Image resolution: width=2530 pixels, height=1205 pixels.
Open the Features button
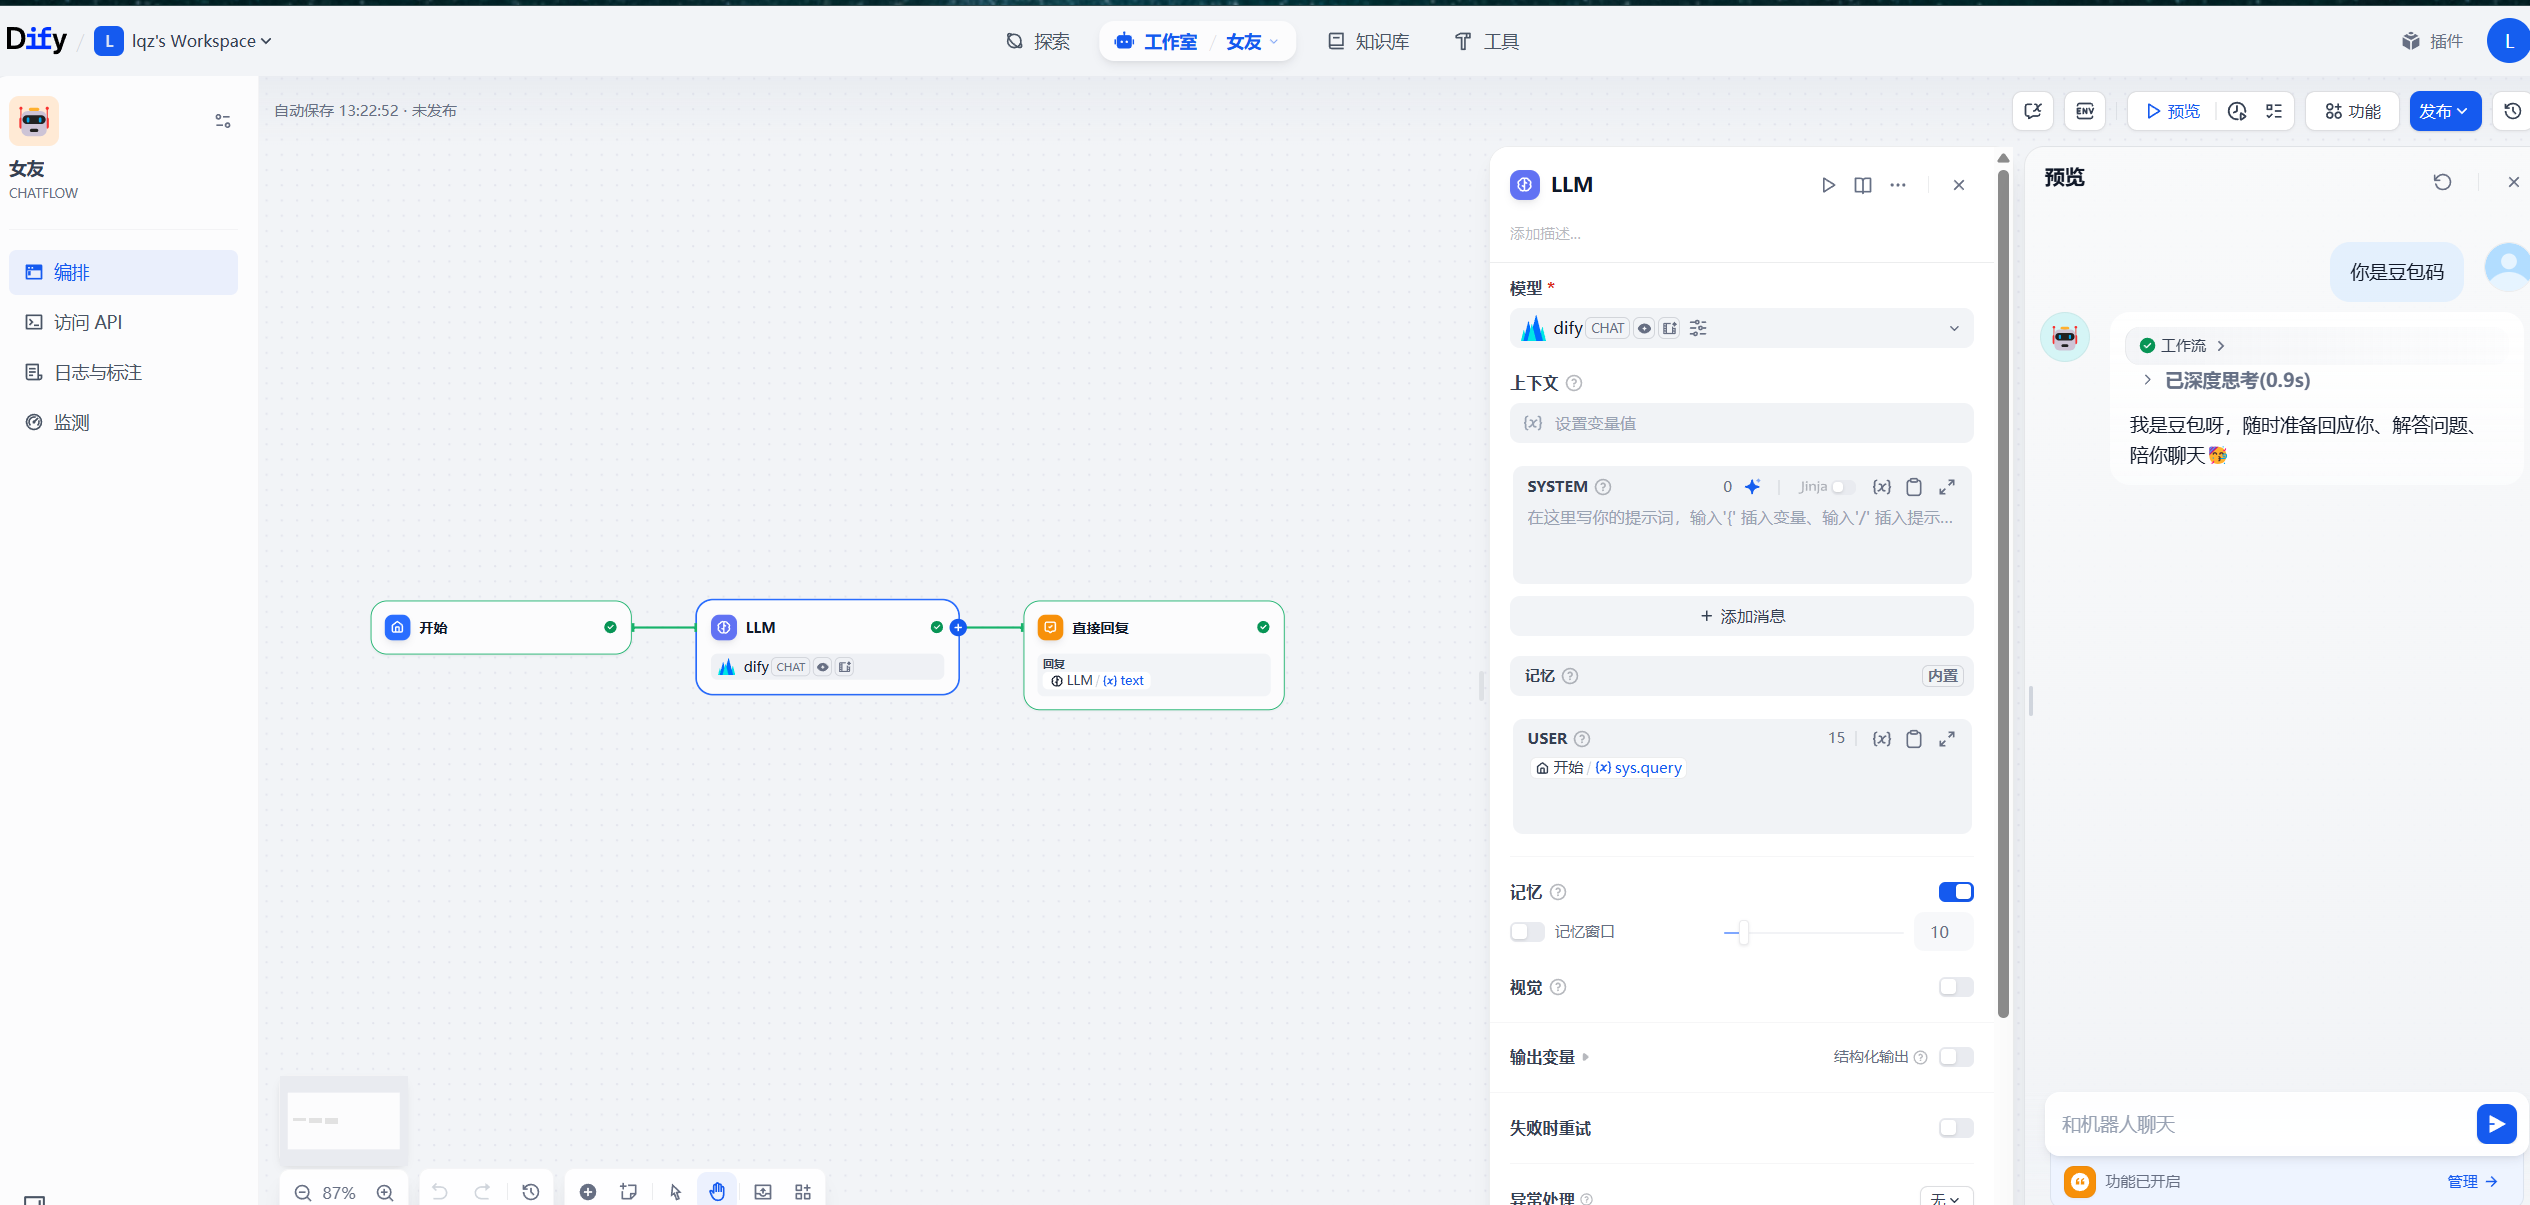click(x=2352, y=111)
